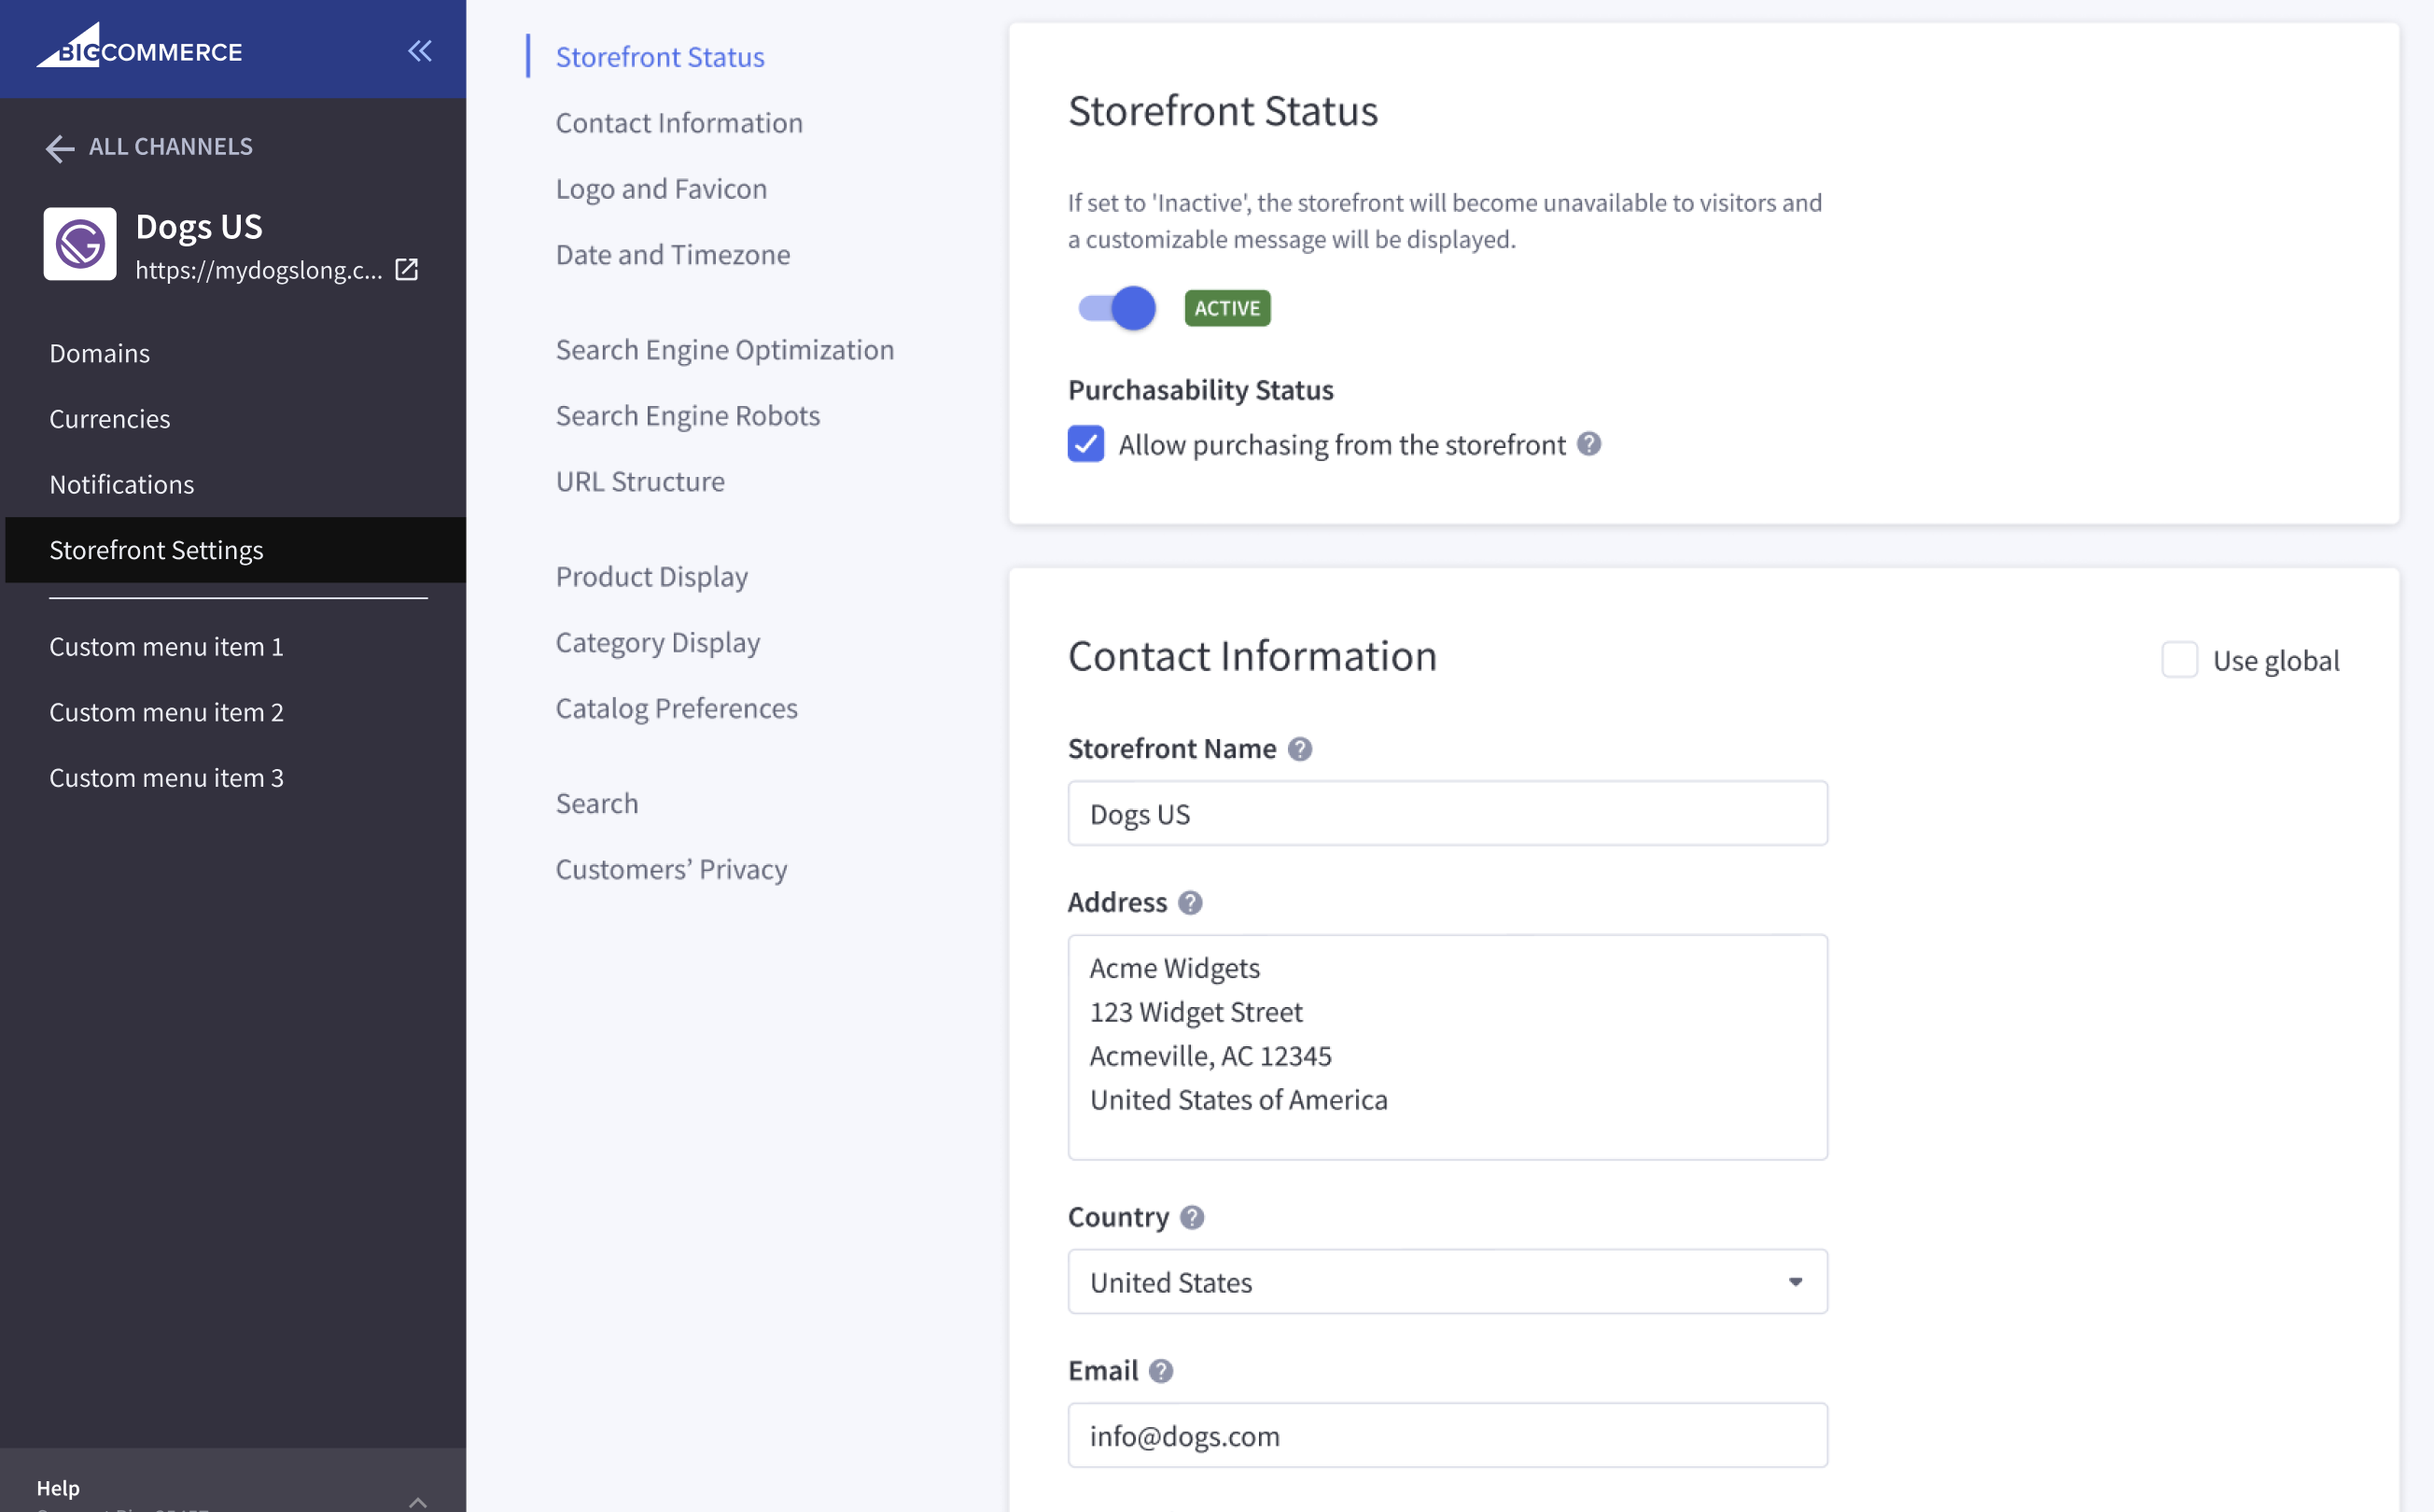
Task: Select Notifications in the sidebar menu
Action: pyautogui.click(x=122, y=484)
